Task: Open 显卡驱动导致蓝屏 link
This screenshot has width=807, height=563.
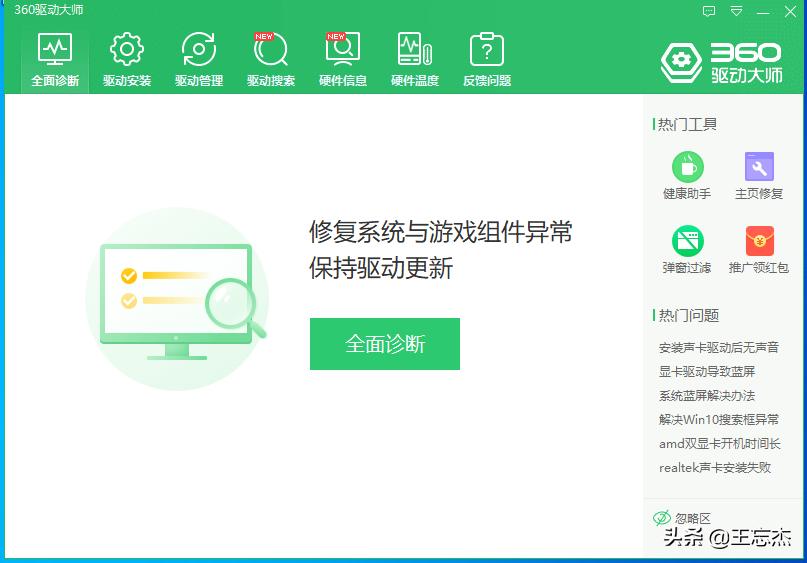Action: click(x=707, y=371)
